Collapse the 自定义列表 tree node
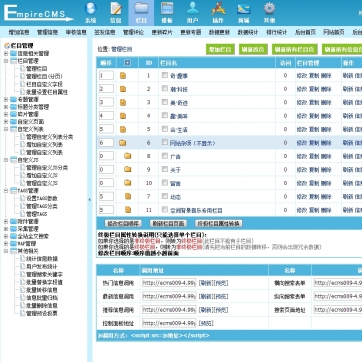 click(x=6, y=129)
